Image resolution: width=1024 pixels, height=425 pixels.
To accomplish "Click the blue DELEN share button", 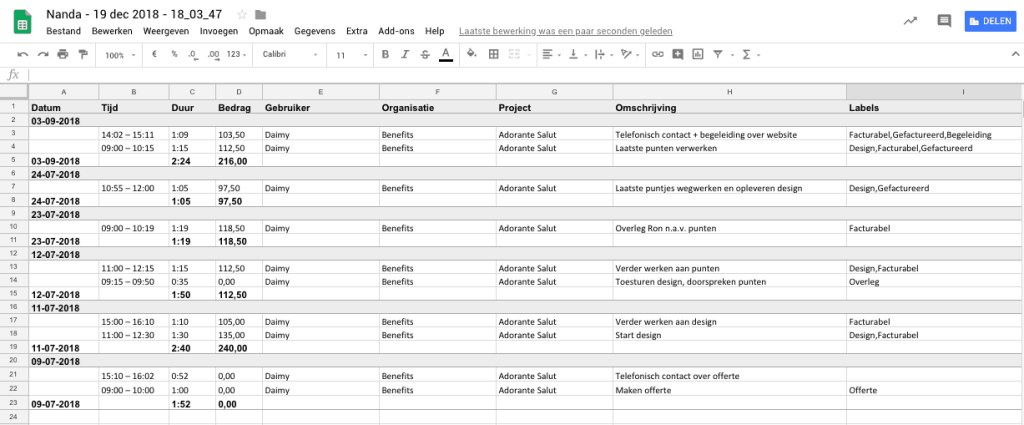I will (x=990, y=20).
